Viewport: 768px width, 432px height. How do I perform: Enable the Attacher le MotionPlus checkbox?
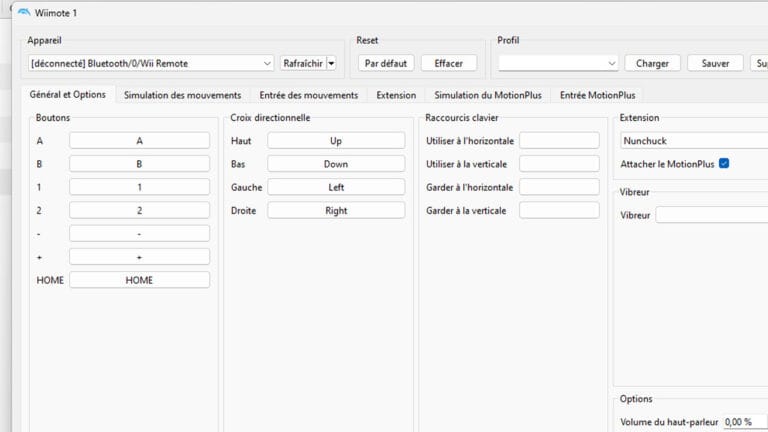point(724,163)
